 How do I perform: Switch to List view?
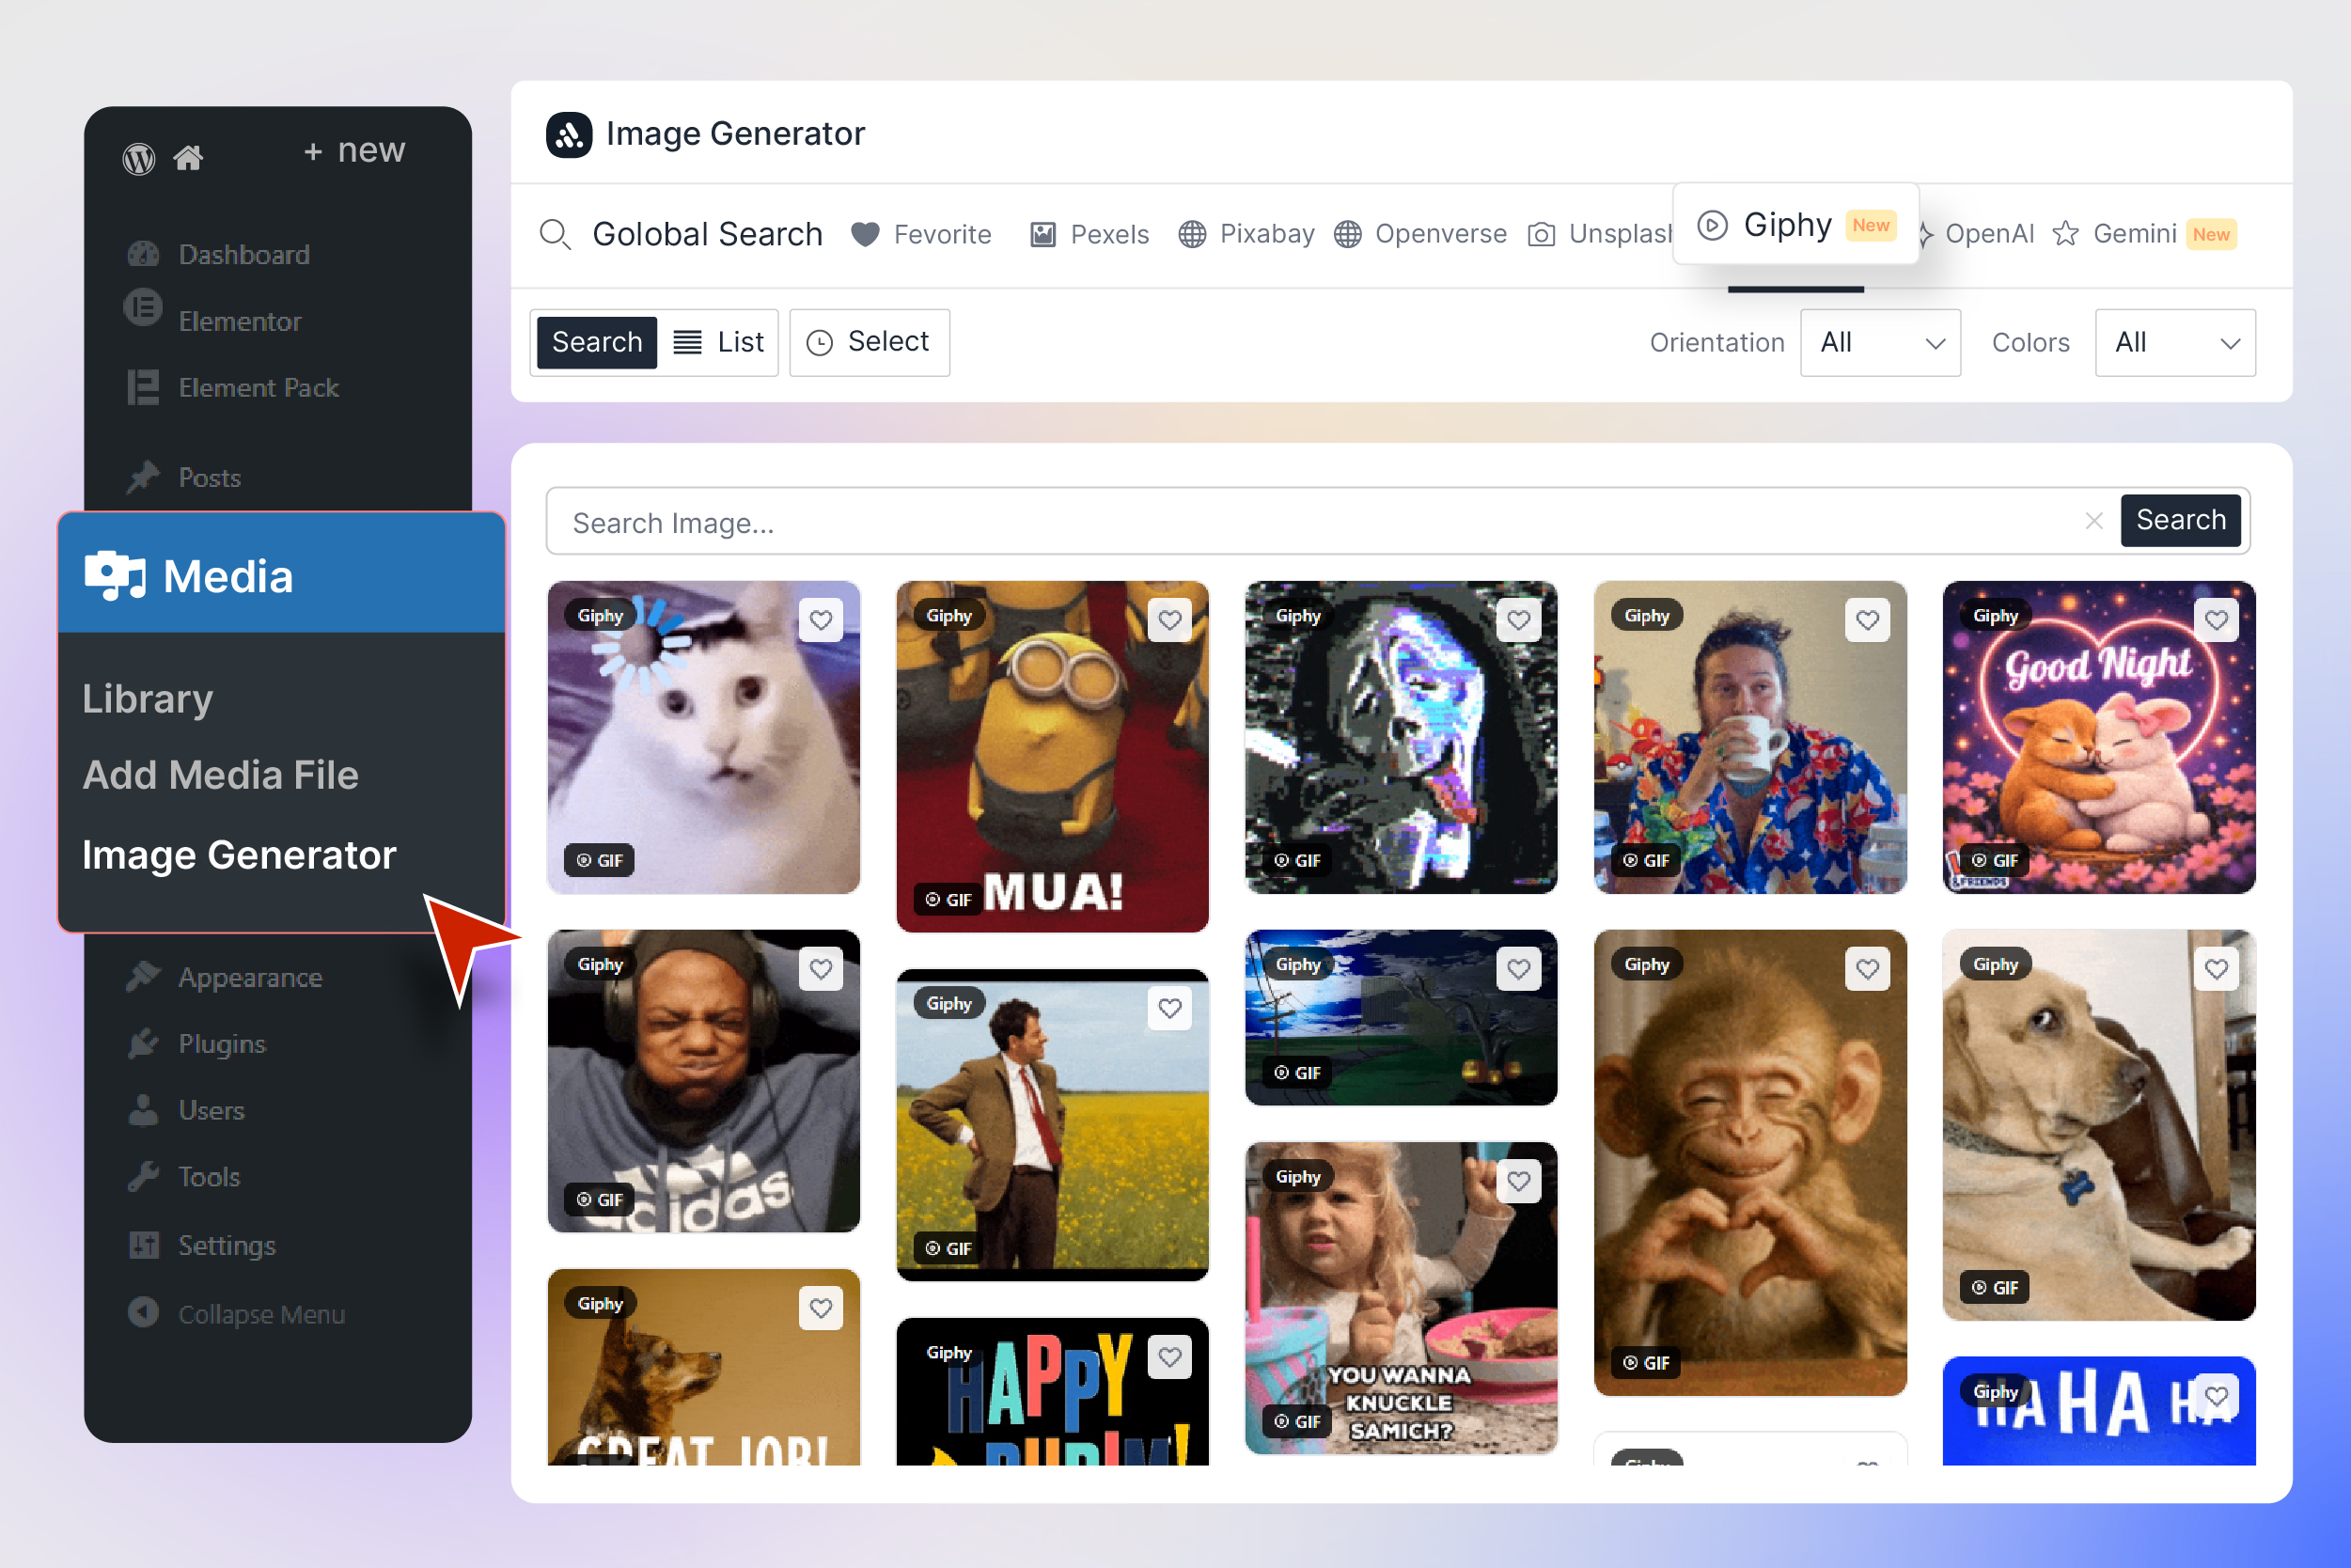(x=719, y=343)
